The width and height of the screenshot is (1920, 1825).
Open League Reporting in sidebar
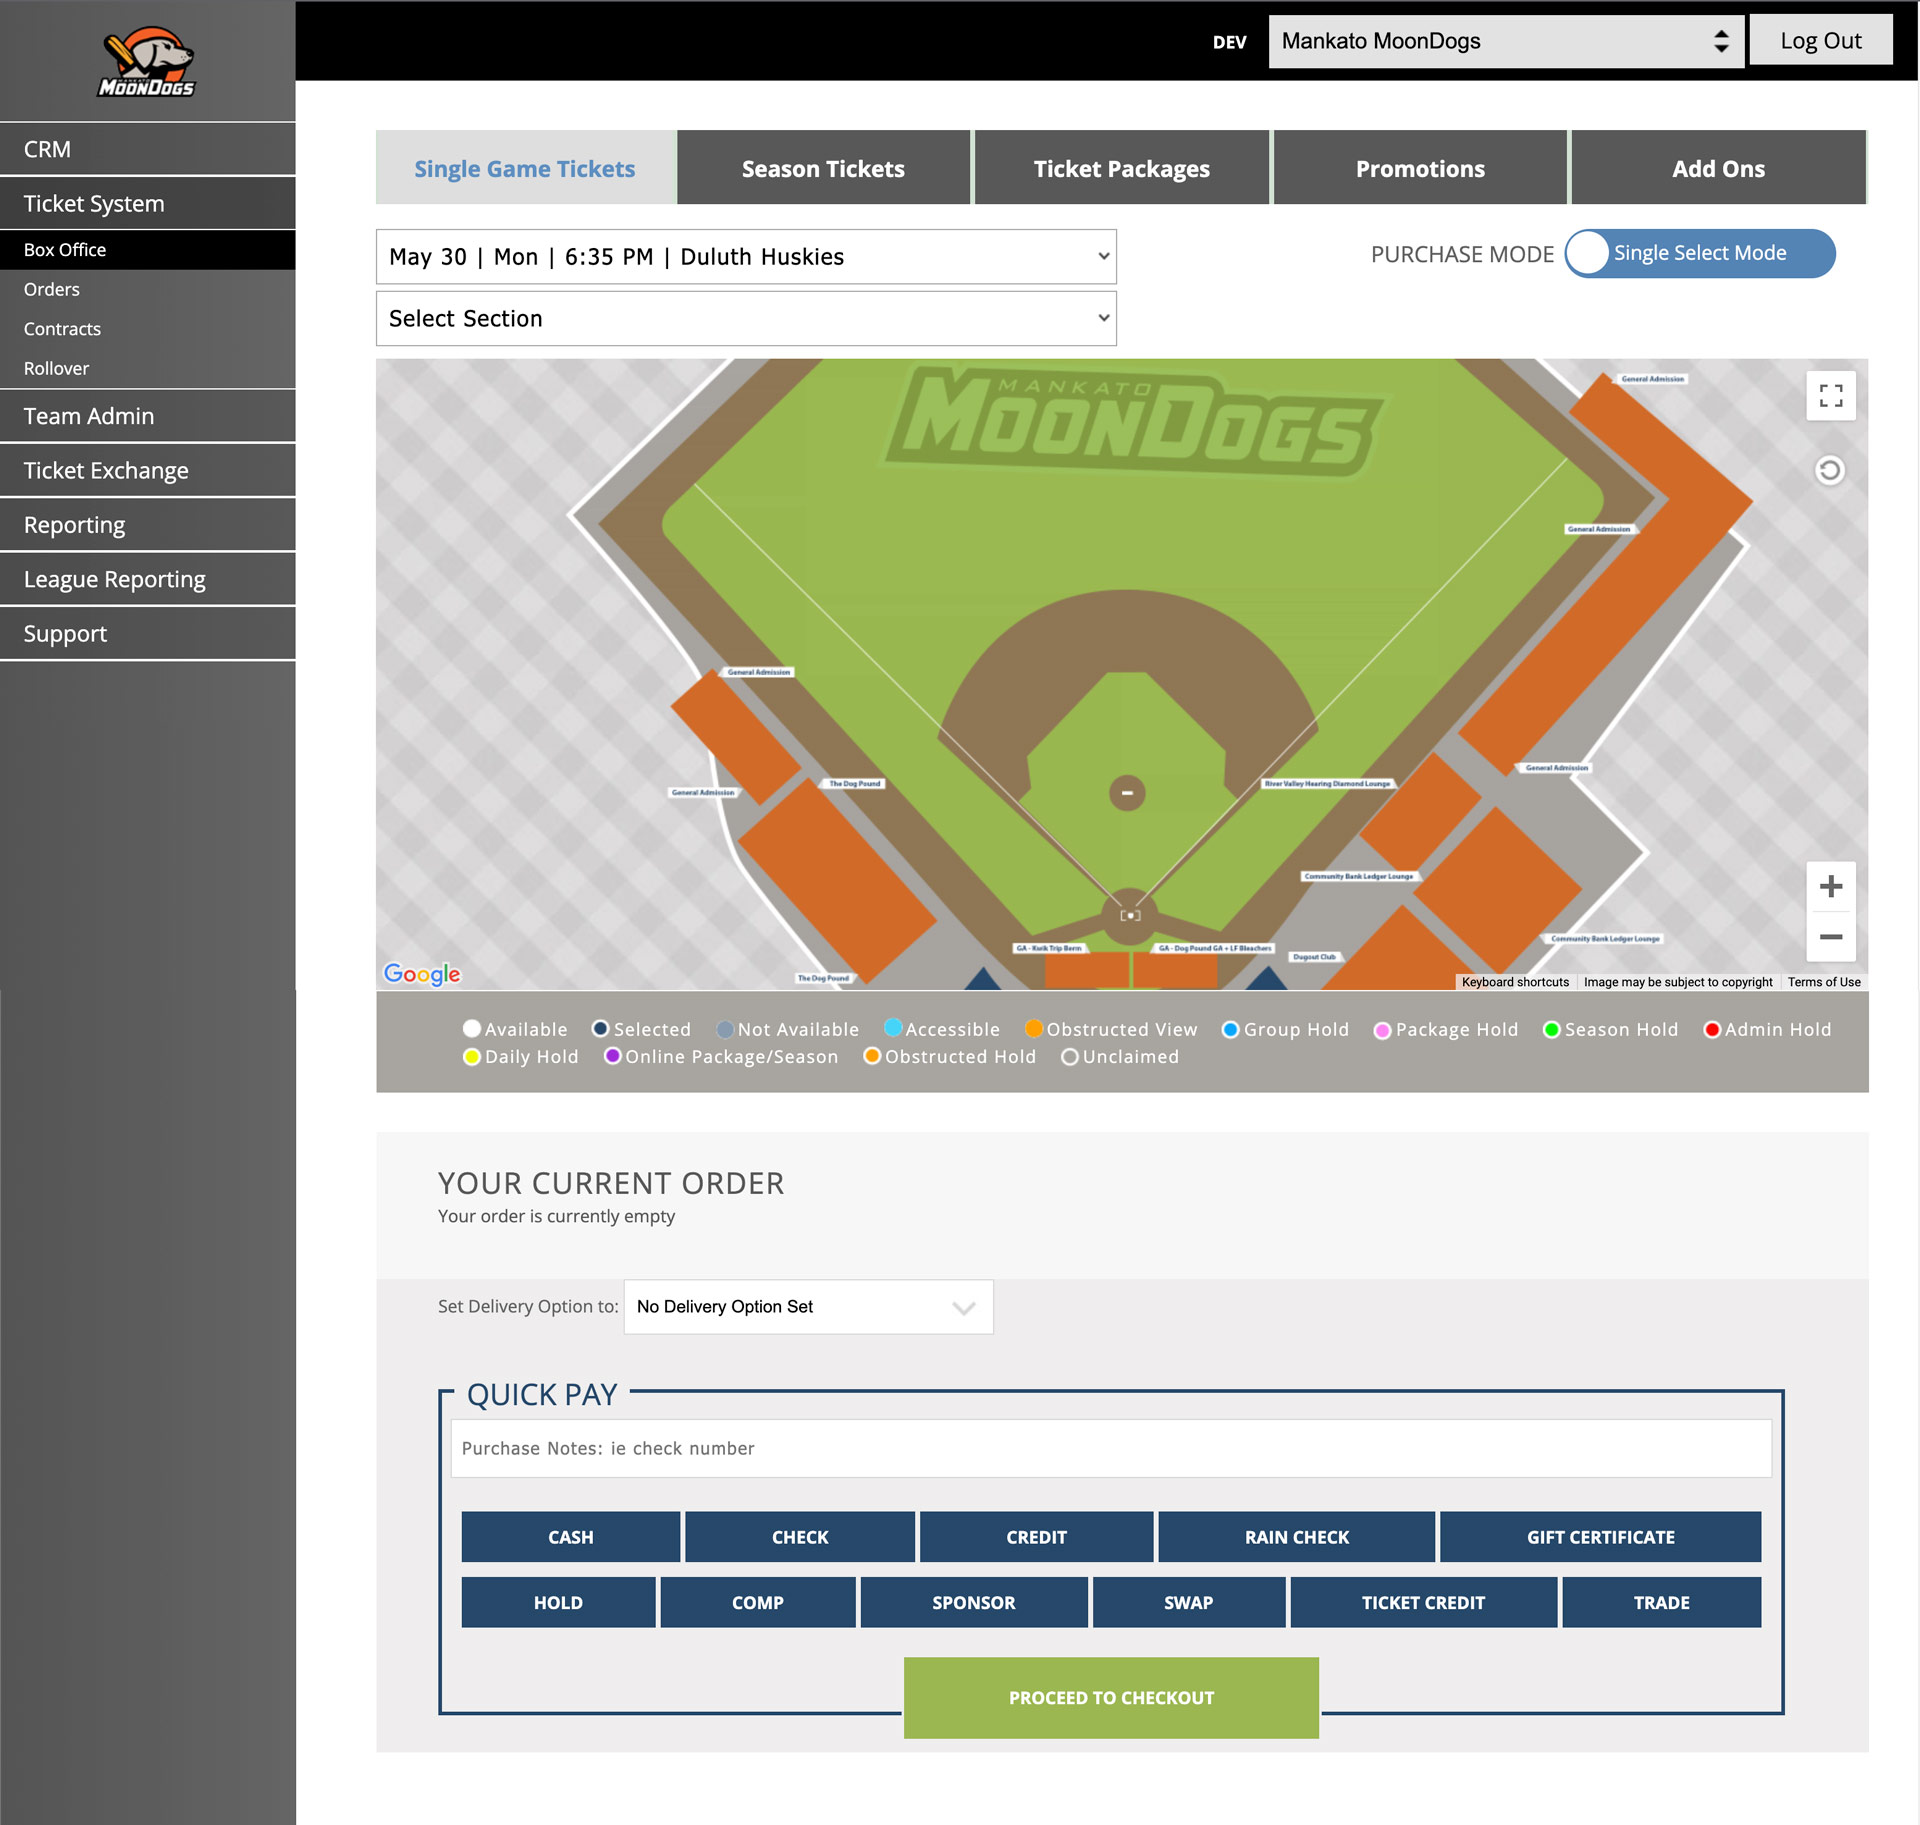148,579
